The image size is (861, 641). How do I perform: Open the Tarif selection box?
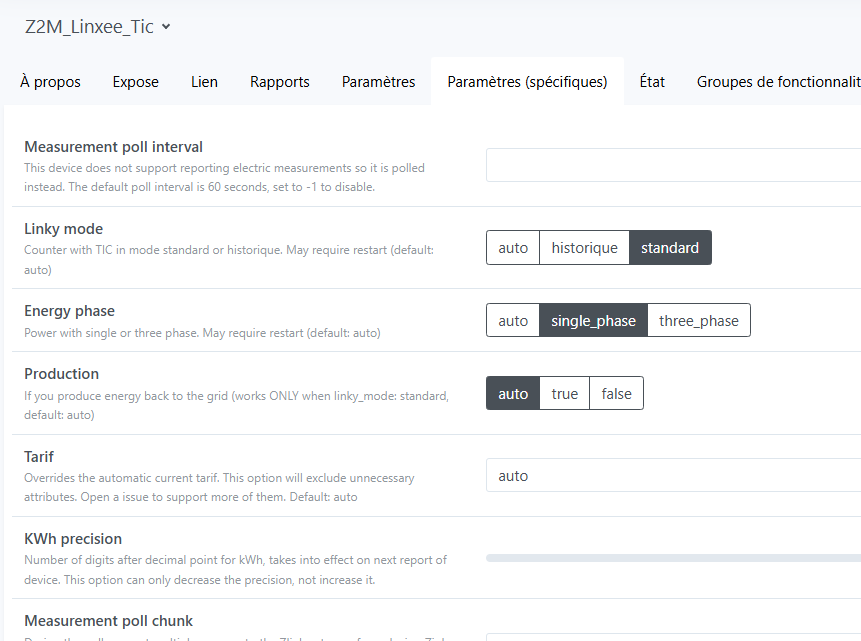tap(672, 476)
